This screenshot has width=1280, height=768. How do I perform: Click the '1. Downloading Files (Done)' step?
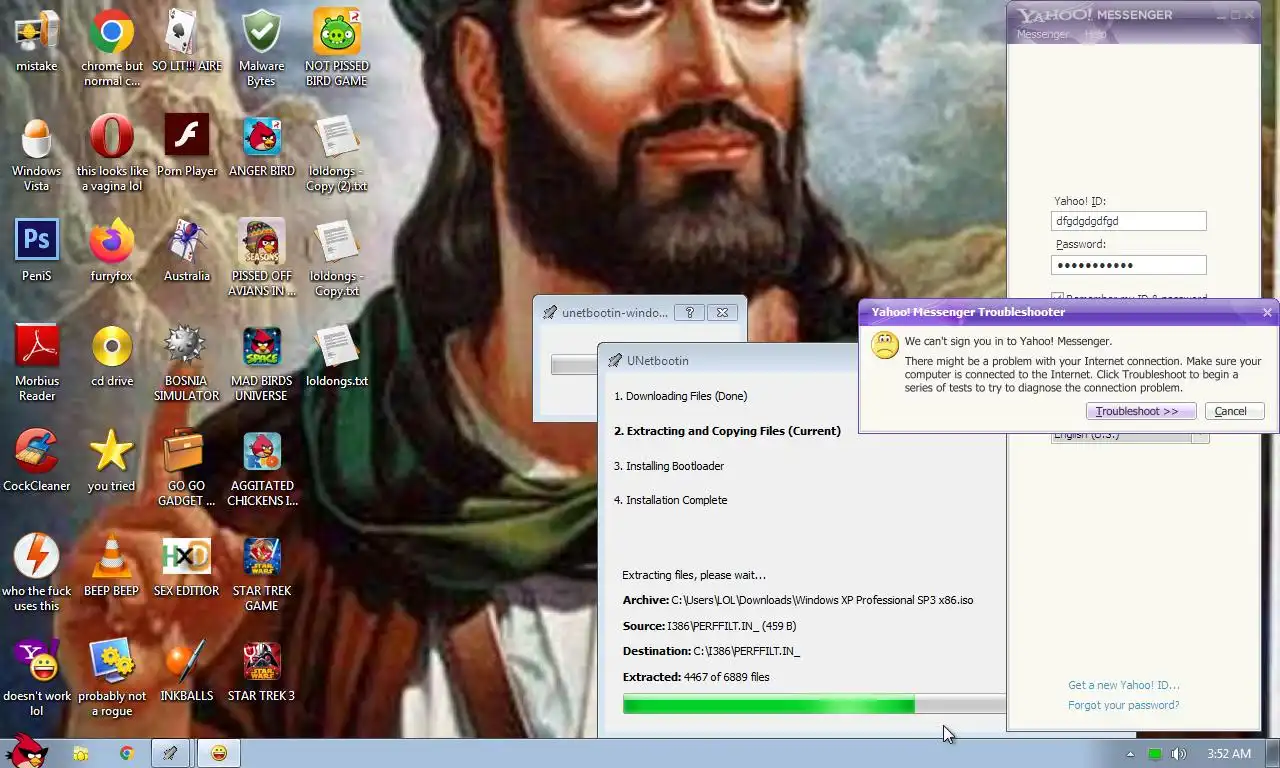(x=680, y=396)
